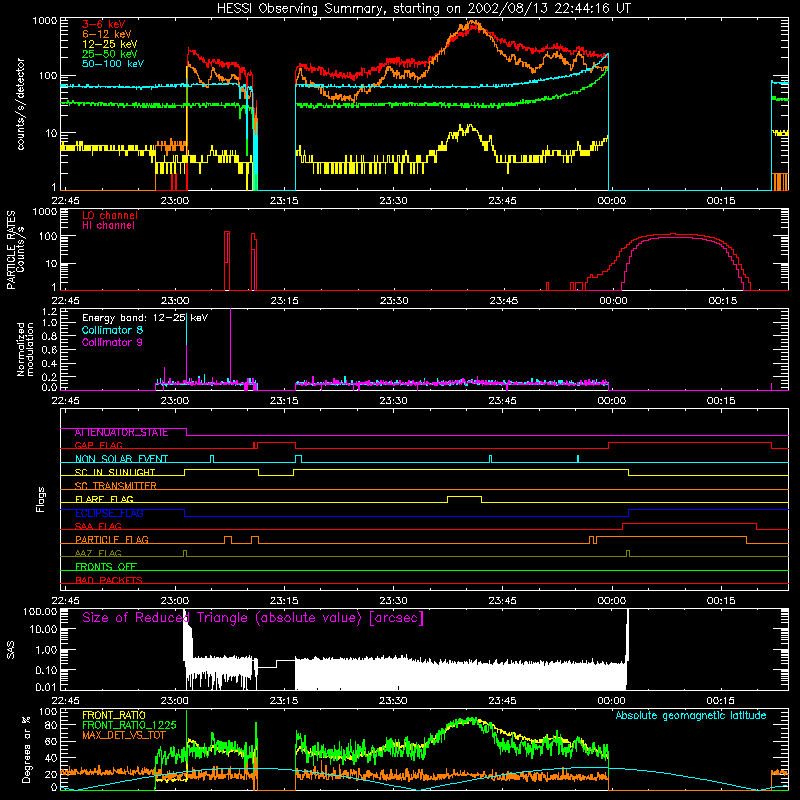Select the Collimator 9 legend entry

coord(112,342)
